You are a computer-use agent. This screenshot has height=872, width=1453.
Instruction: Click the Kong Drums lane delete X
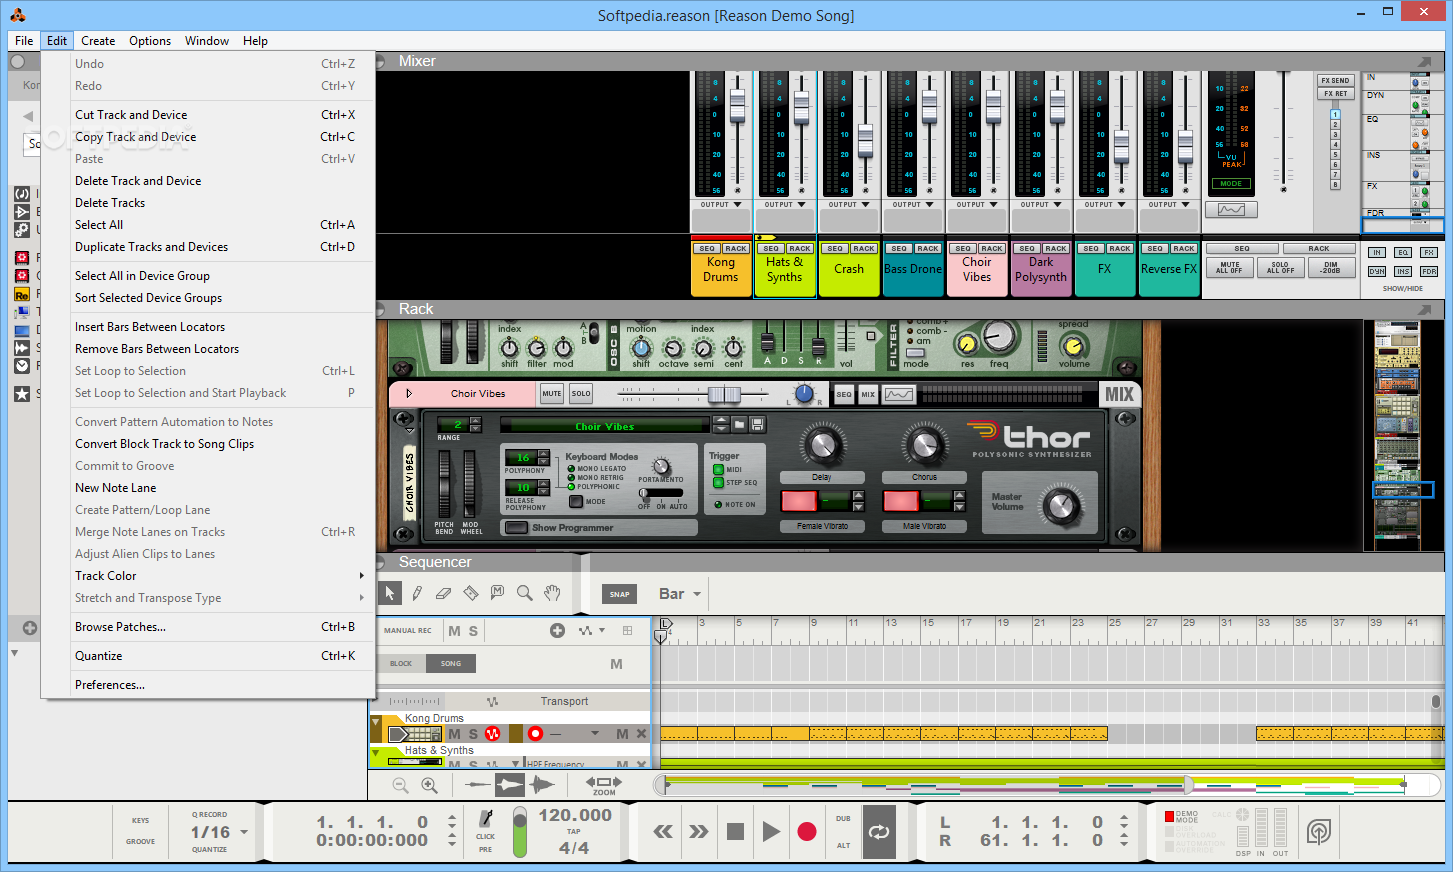(641, 734)
